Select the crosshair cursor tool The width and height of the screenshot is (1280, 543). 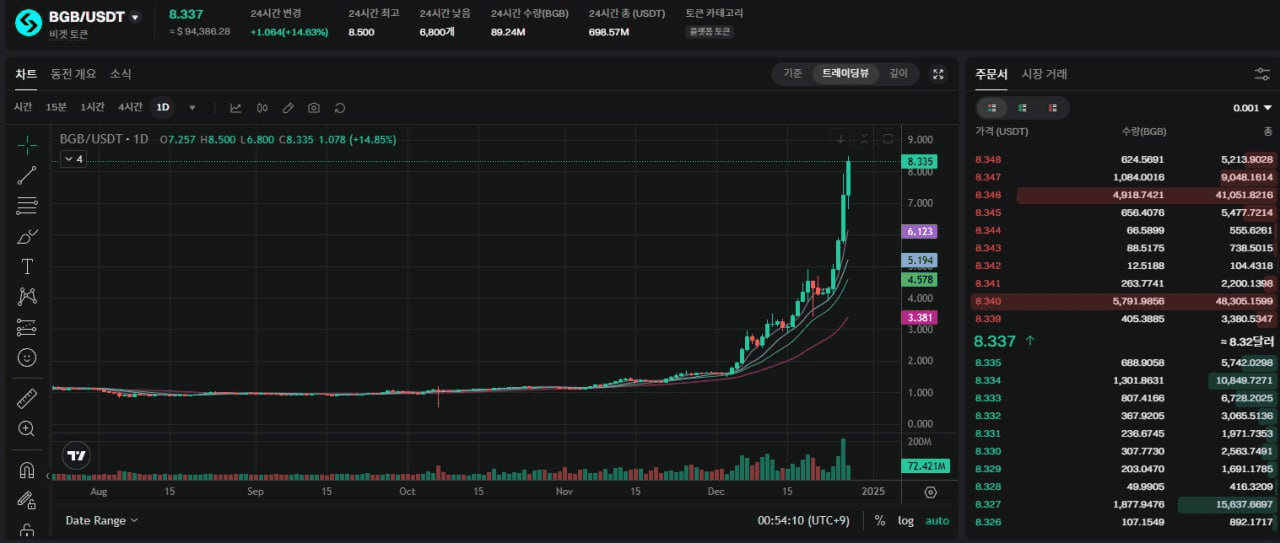(27, 144)
